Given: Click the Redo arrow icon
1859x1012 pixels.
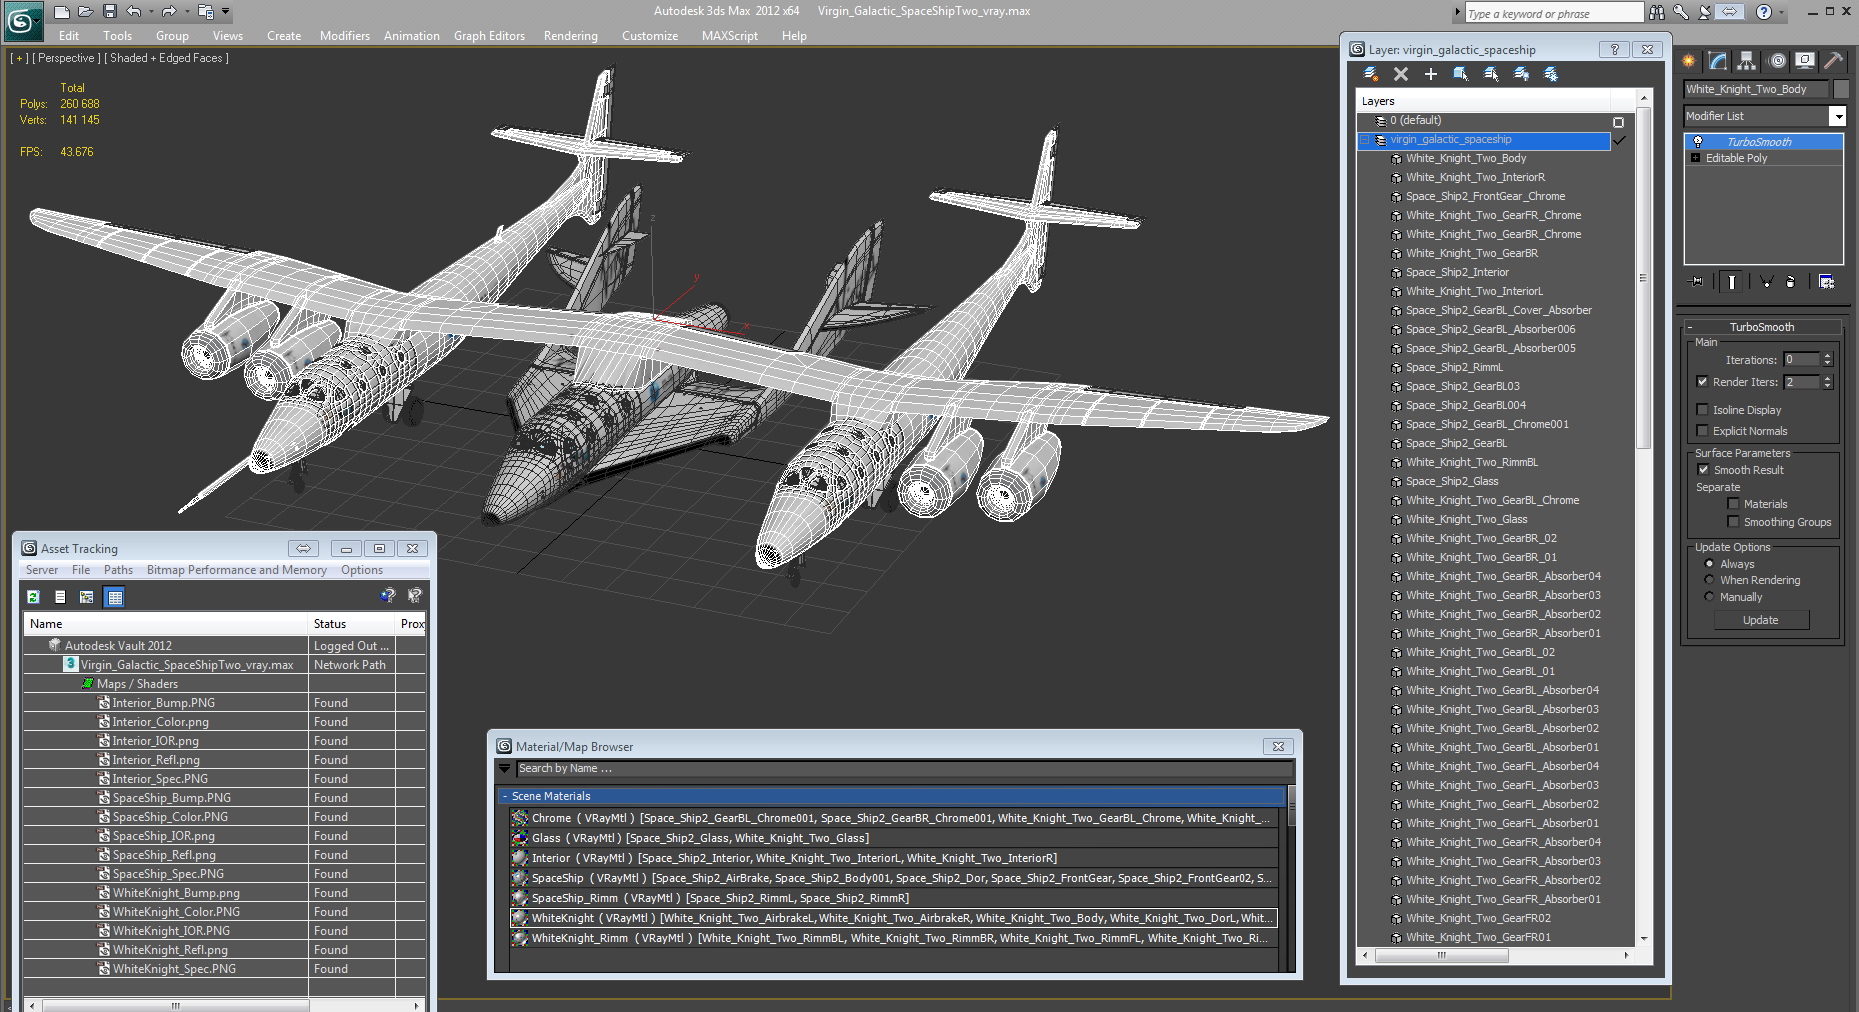Looking at the screenshot, I should (169, 12).
